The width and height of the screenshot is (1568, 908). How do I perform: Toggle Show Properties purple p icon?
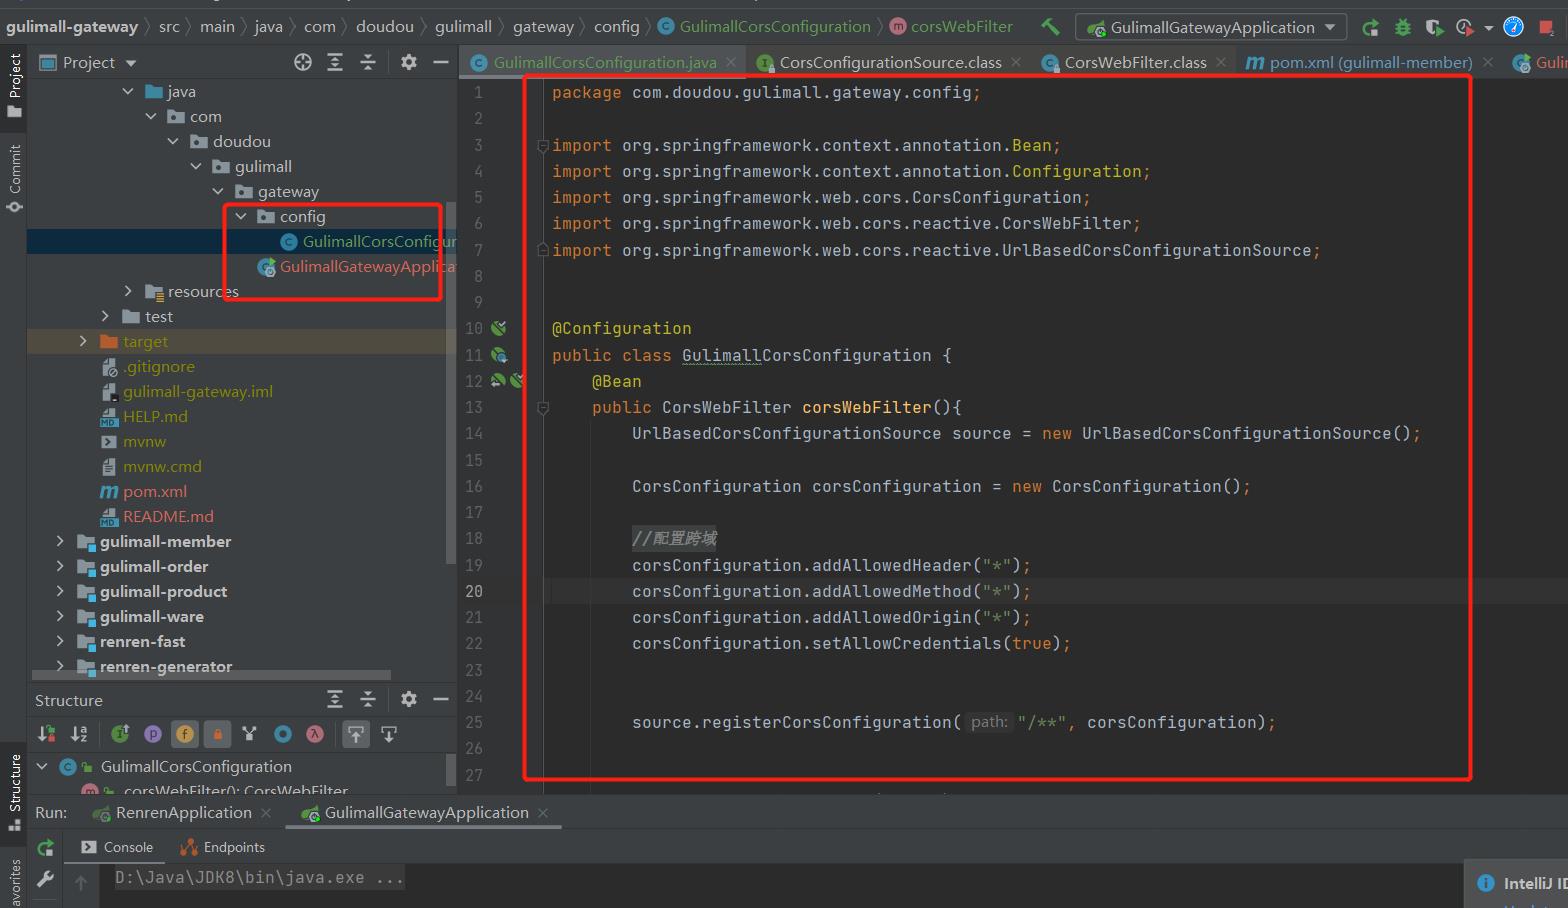[x=153, y=734]
